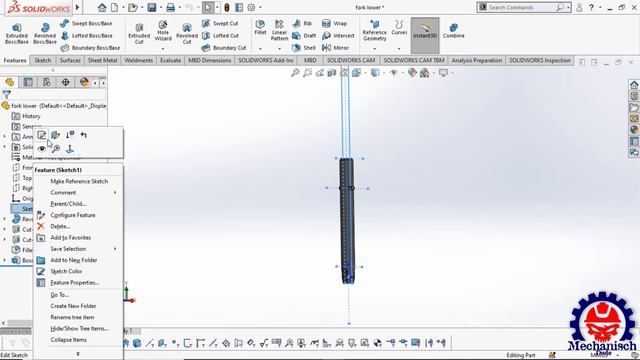Open the FeatureManager design tree tab

(9, 82)
